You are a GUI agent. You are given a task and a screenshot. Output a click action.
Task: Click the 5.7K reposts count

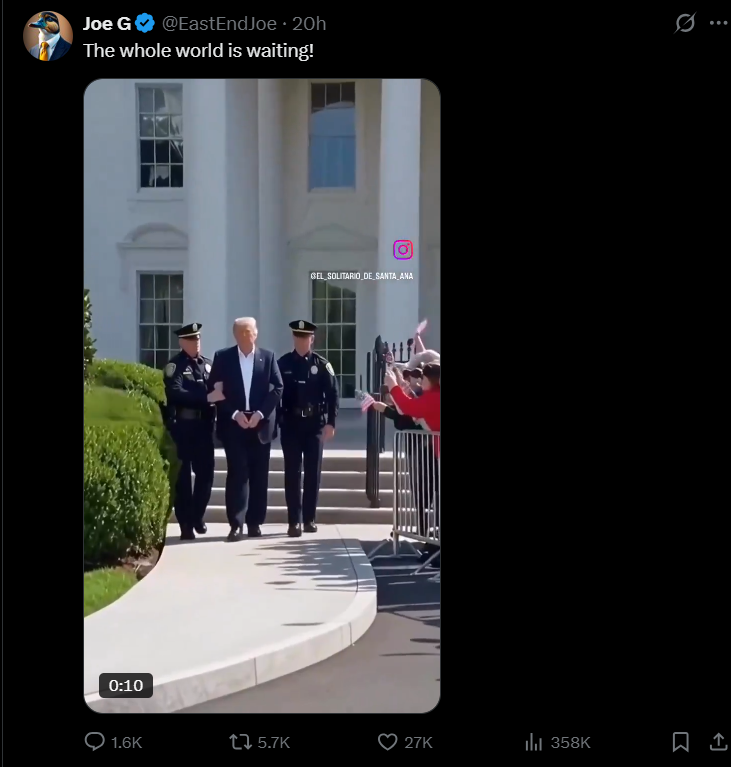pos(274,743)
